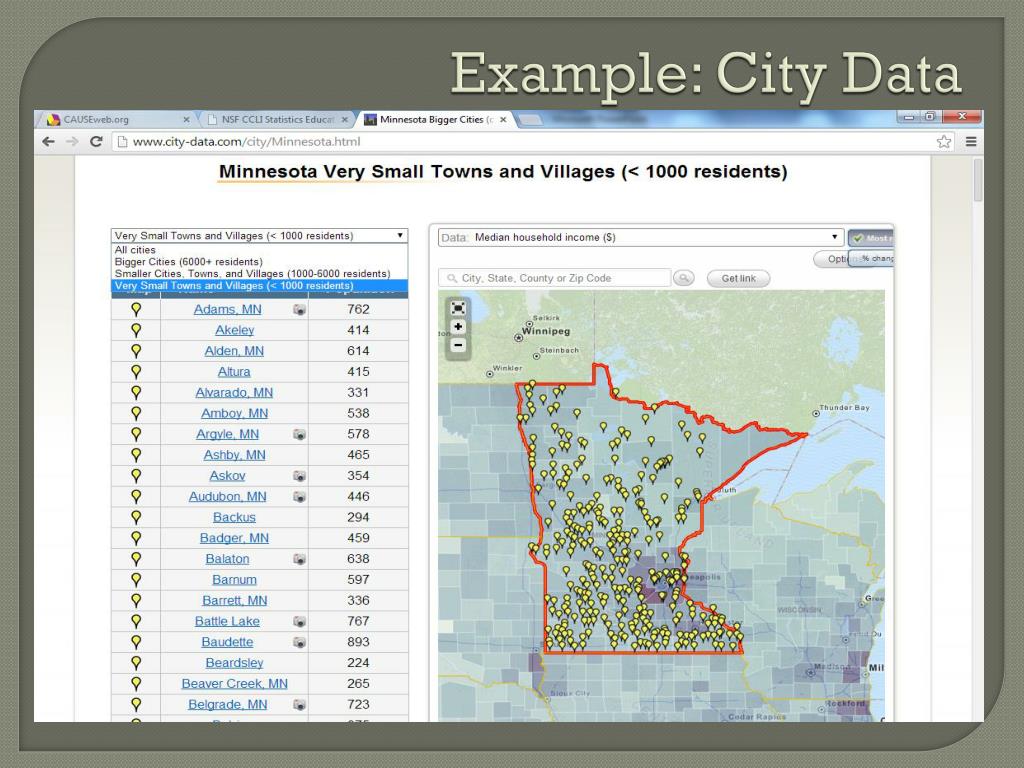Bookmark this page with the star icon
The image size is (1024, 768).
pyautogui.click(x=944, y=142)
